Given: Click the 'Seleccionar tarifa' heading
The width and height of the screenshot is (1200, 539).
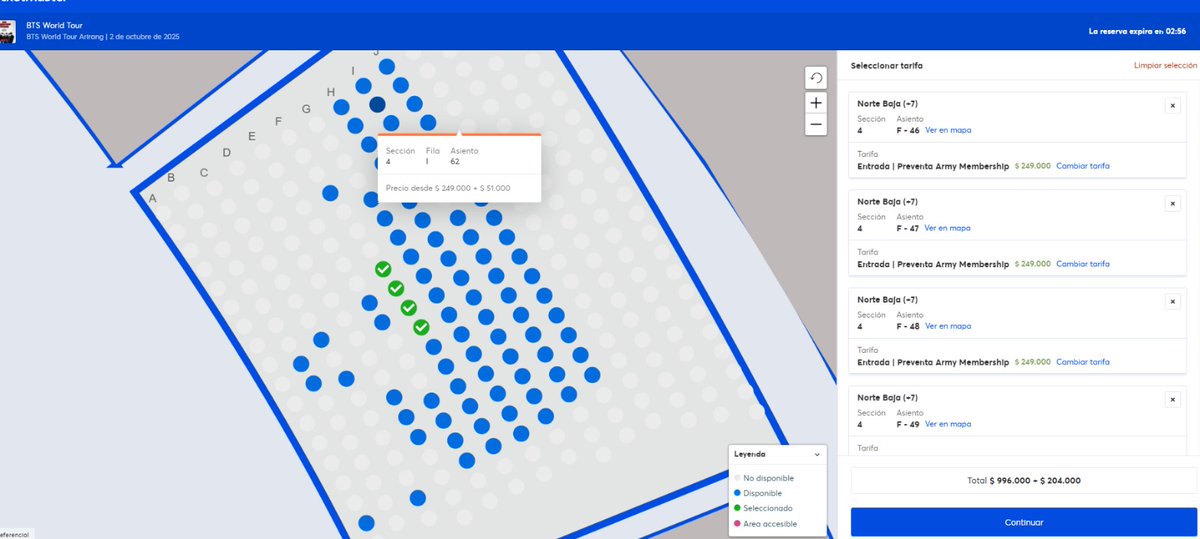Looking at the screenshot, I should pyautogui.click(x=887, y=65).
